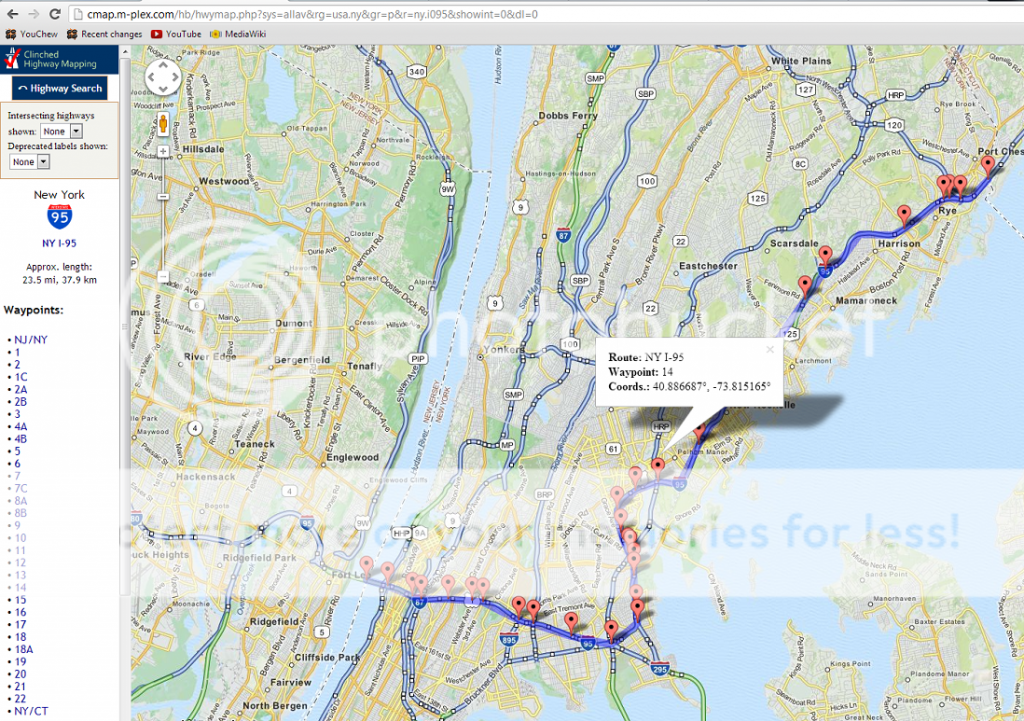Screen dimensions: 1024x721
Task: Zoom out with the map minus button
Action: (162, 197)
